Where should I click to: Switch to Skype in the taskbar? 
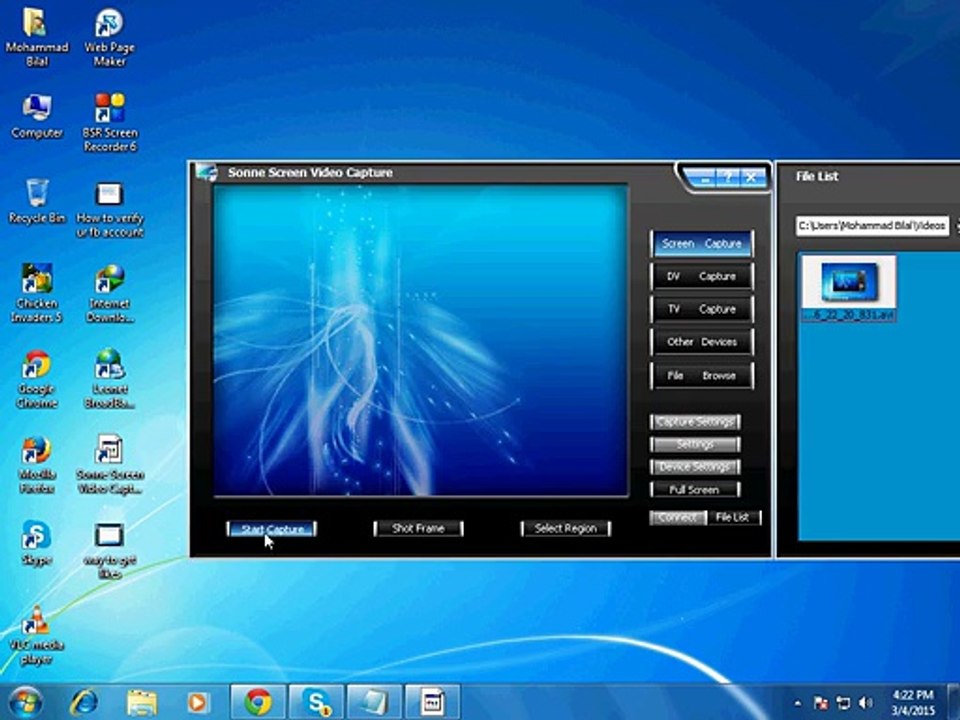(316, 702)
